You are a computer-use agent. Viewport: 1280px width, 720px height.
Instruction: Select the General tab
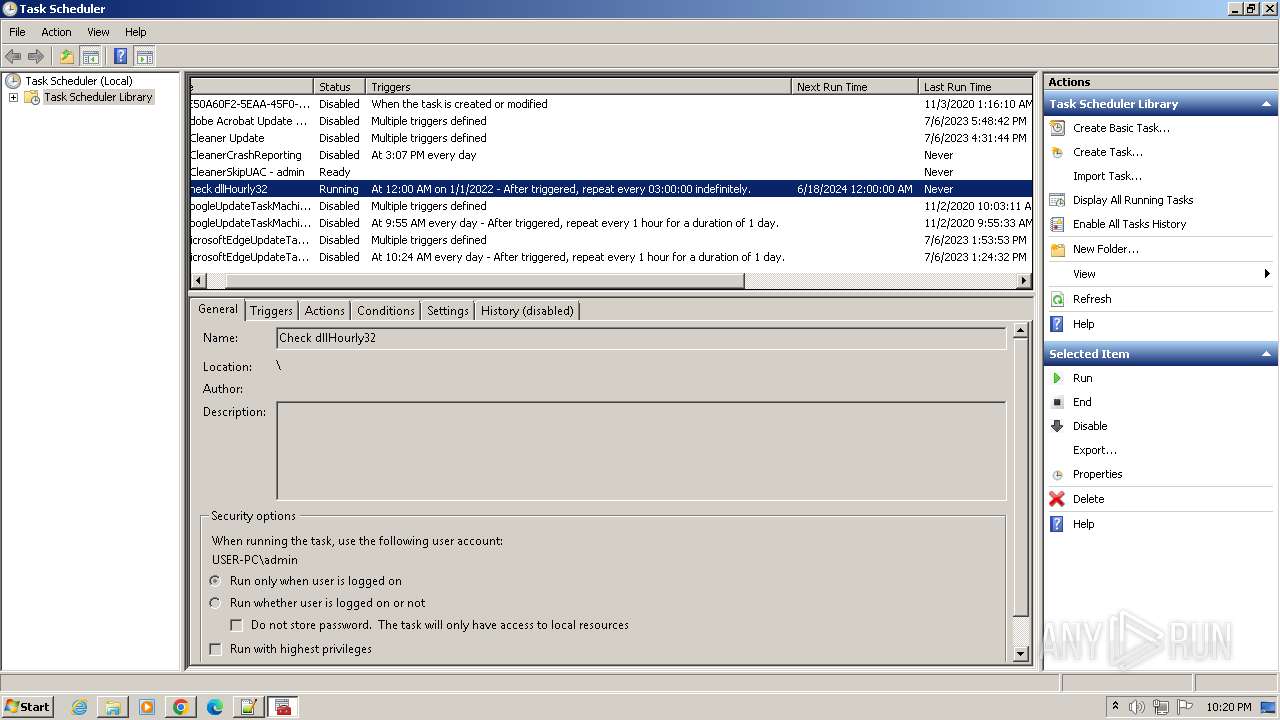tap(217, 309)
